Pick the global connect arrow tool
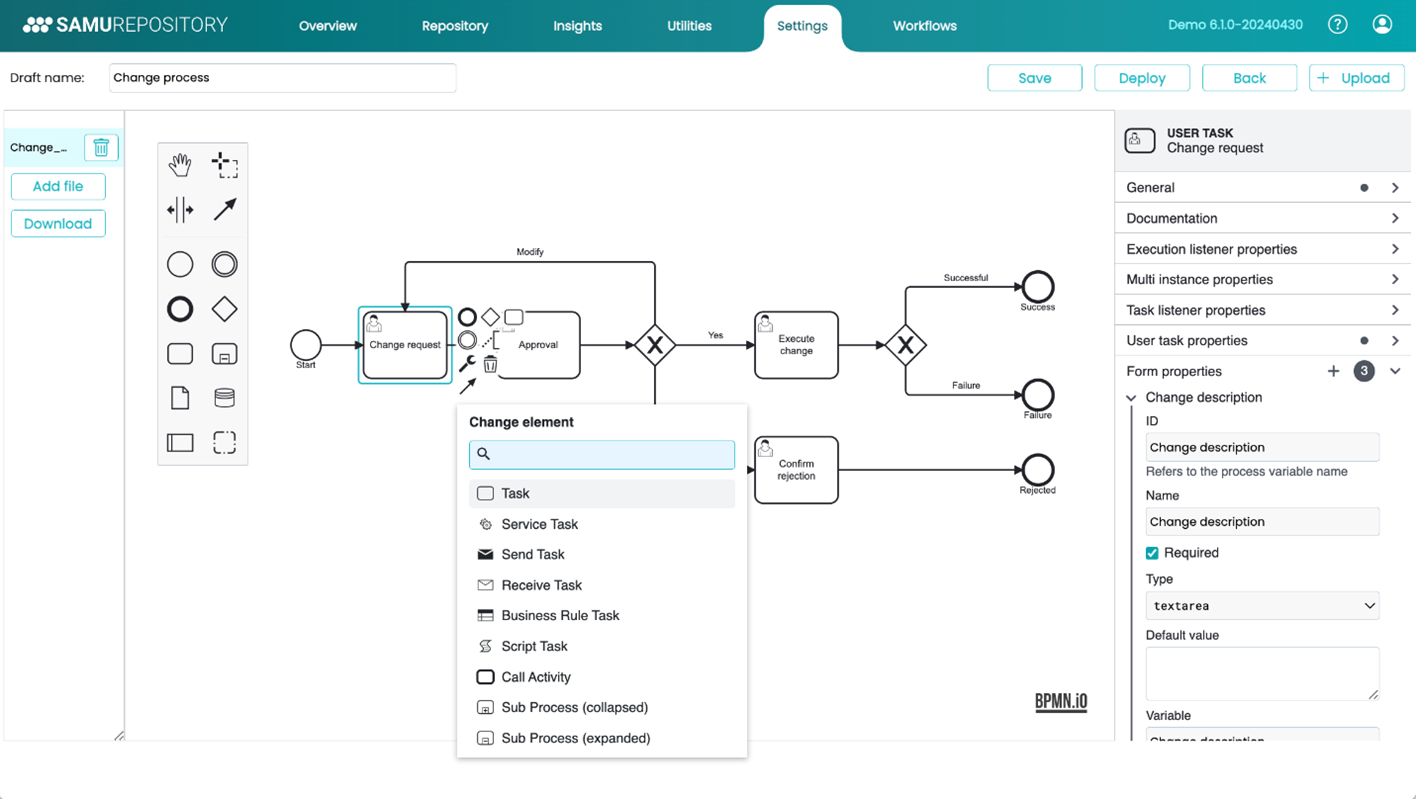 click(x=224, y=209)
